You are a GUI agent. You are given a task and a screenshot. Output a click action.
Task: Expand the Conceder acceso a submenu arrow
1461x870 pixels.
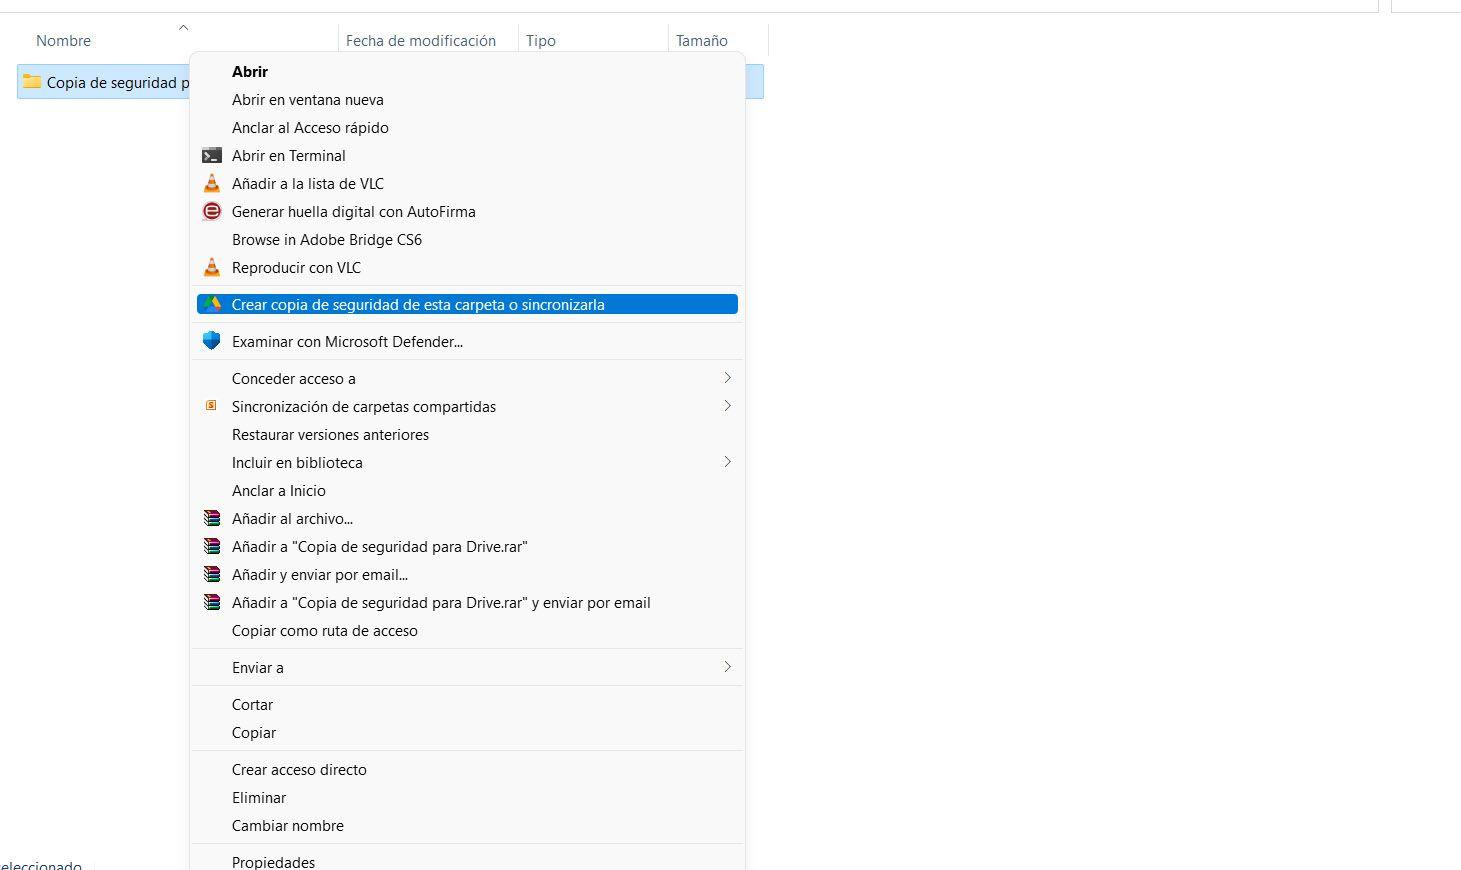tap(727, 378)
